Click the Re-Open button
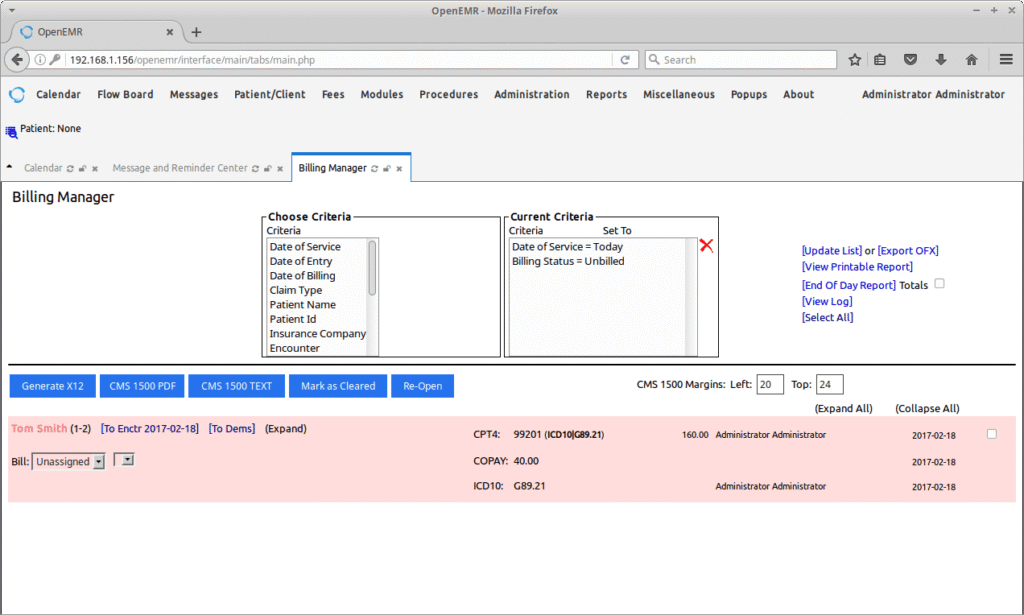The image size is (1024, 615). click(423, 386)
